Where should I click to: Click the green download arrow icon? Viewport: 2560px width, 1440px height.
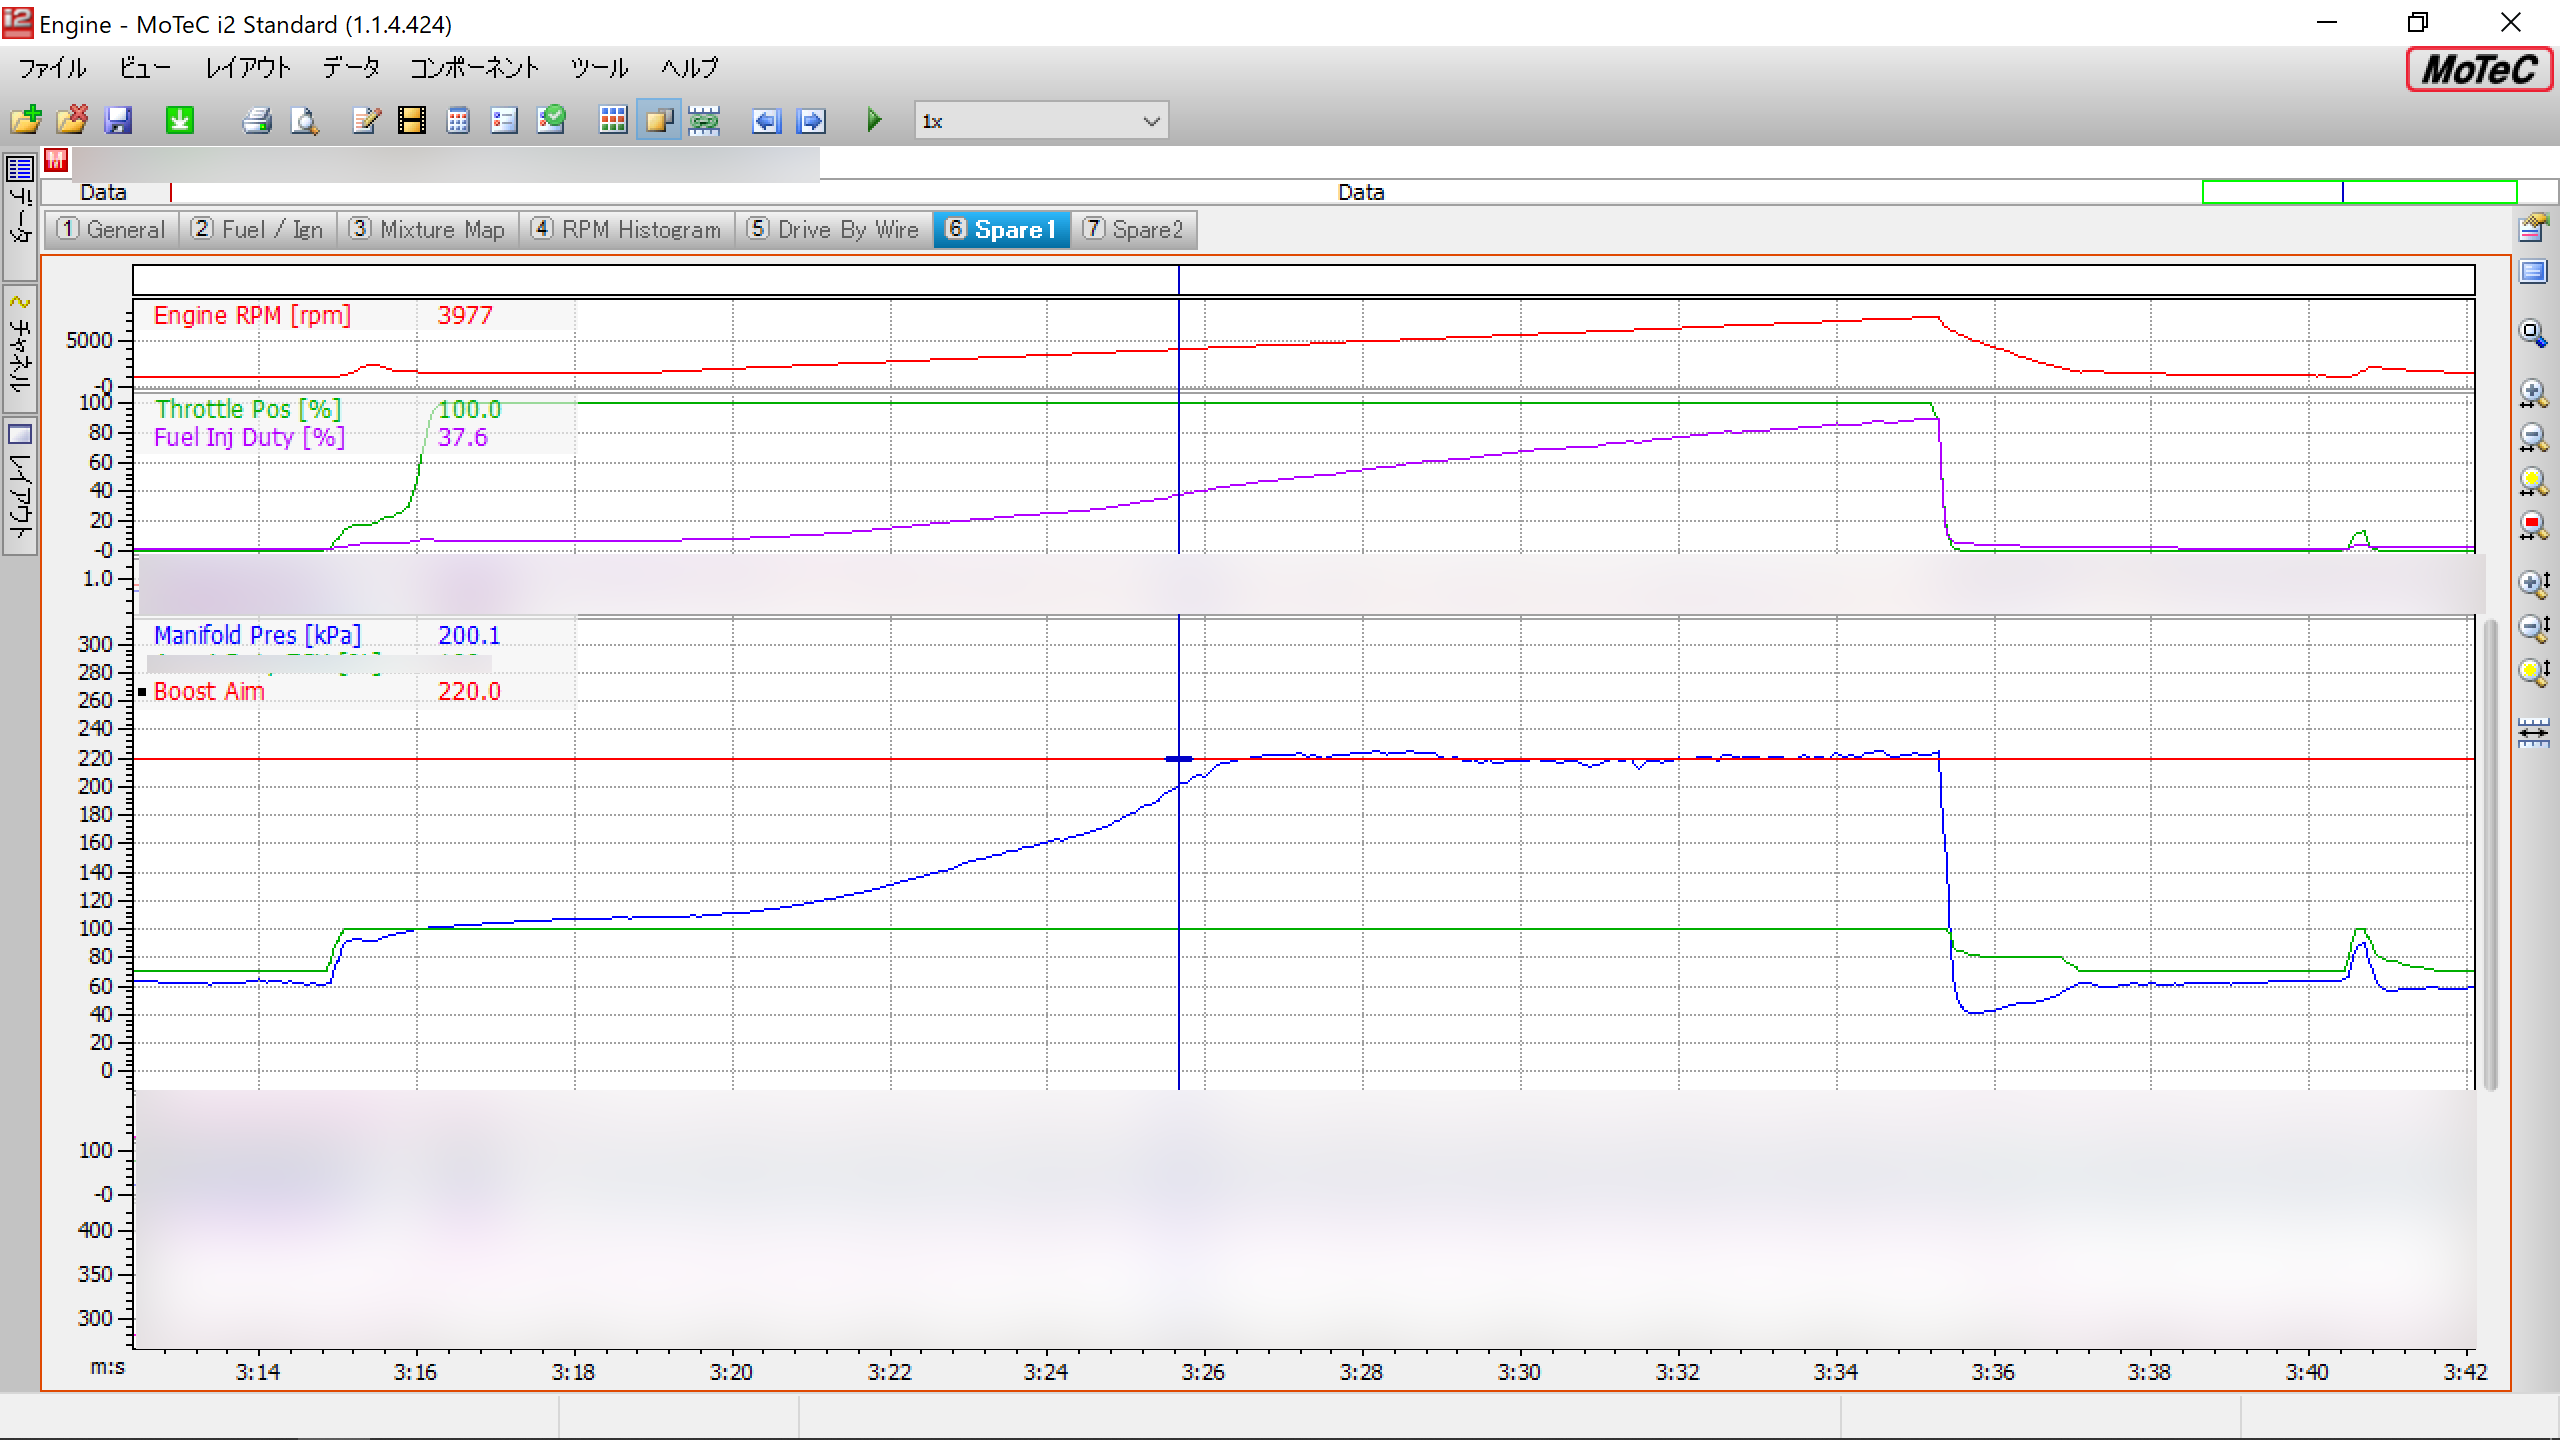[x=180, y=121]
